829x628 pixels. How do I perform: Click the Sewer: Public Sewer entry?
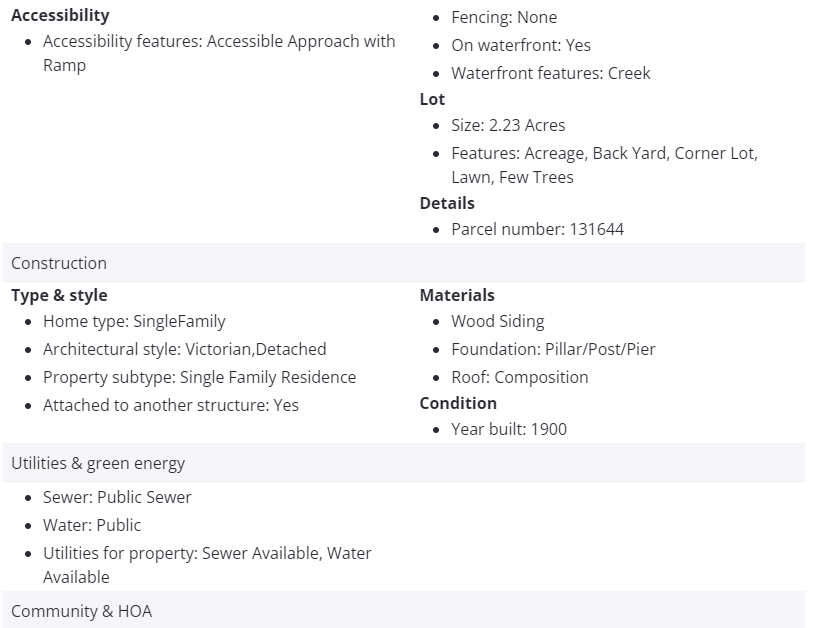tap(117, 497)
